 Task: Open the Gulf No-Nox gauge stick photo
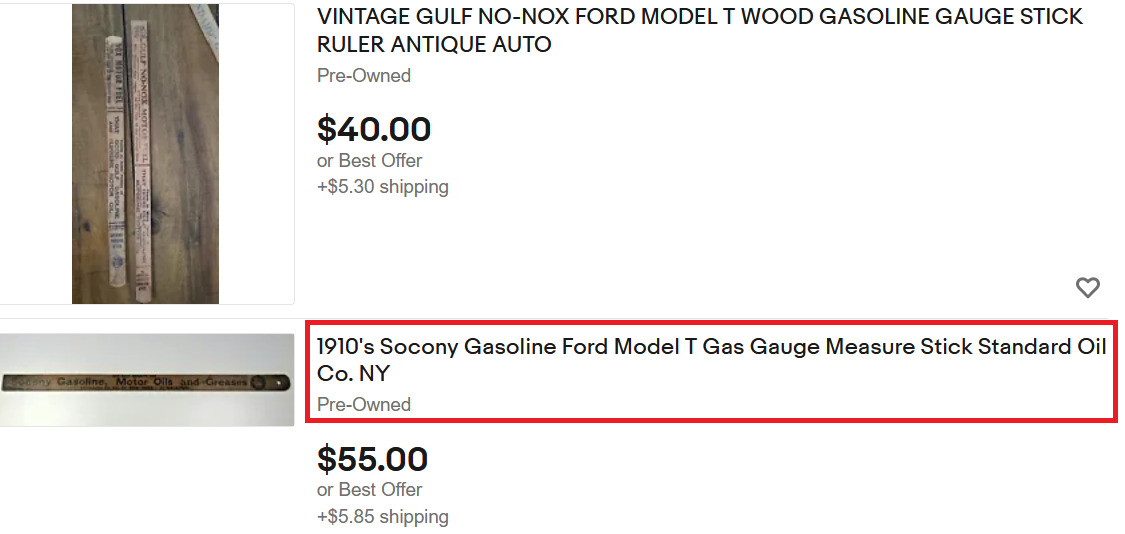146,154
